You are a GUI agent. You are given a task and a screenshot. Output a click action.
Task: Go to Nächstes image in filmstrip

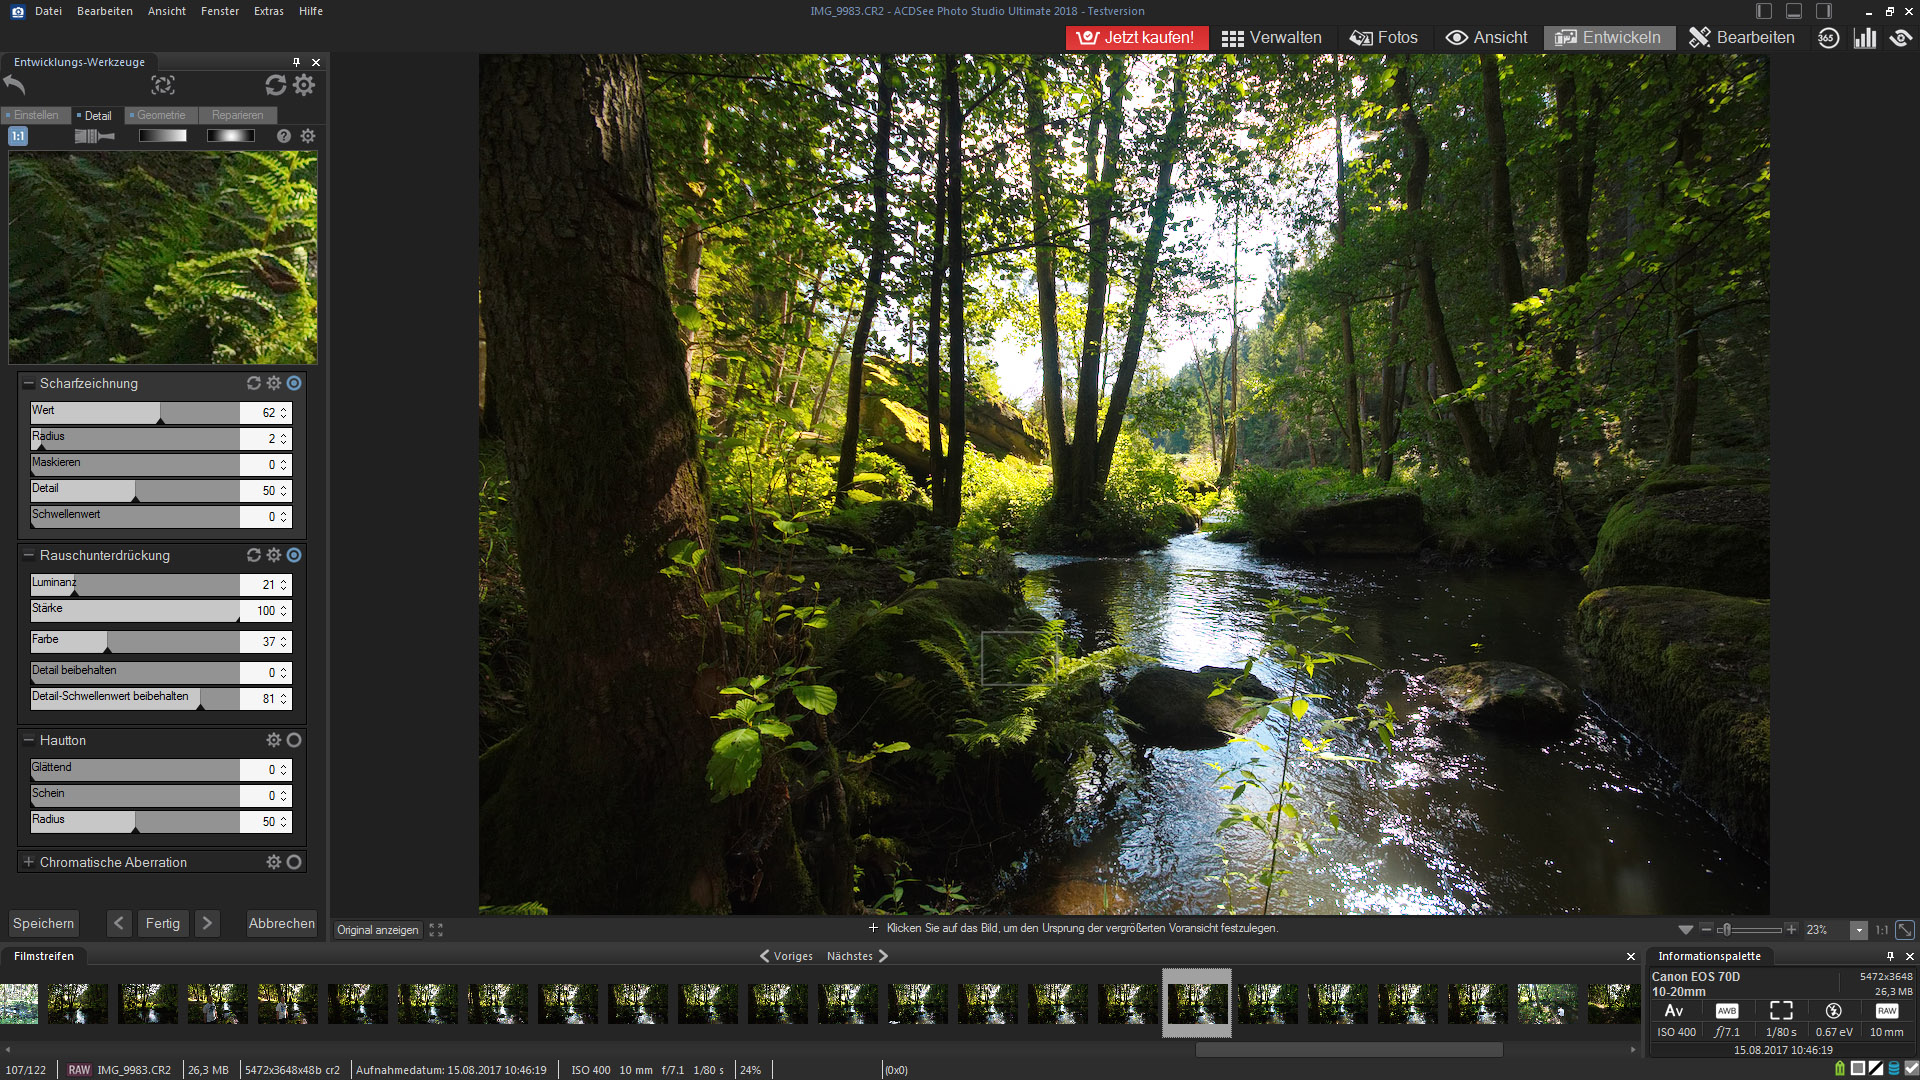pos(857,956)
